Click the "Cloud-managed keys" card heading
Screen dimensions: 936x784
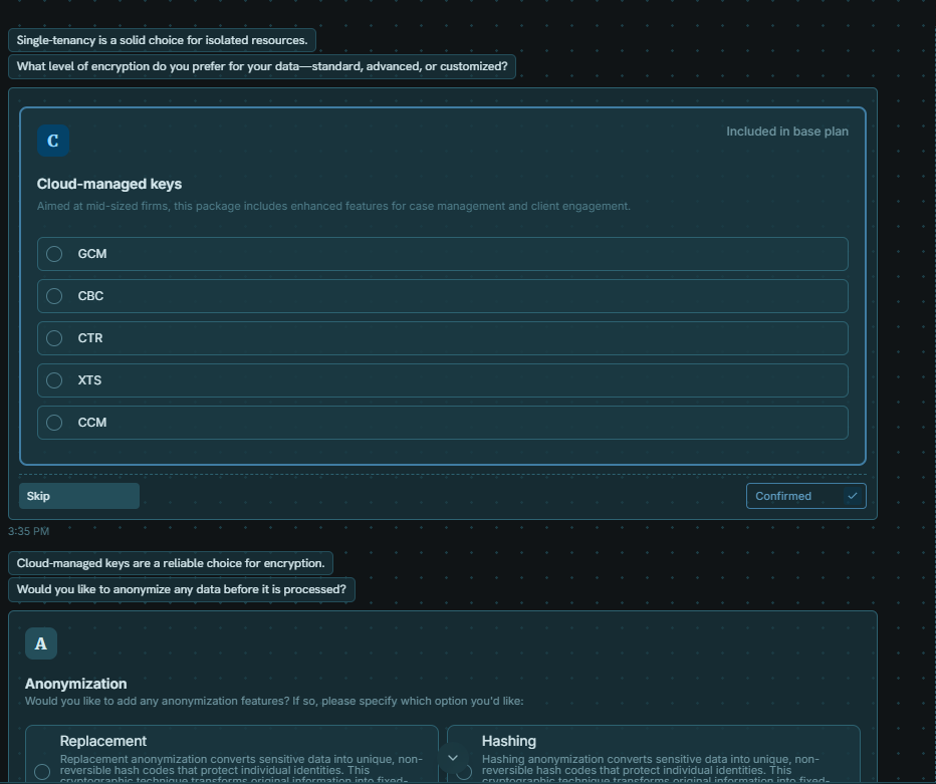[109, 184]
